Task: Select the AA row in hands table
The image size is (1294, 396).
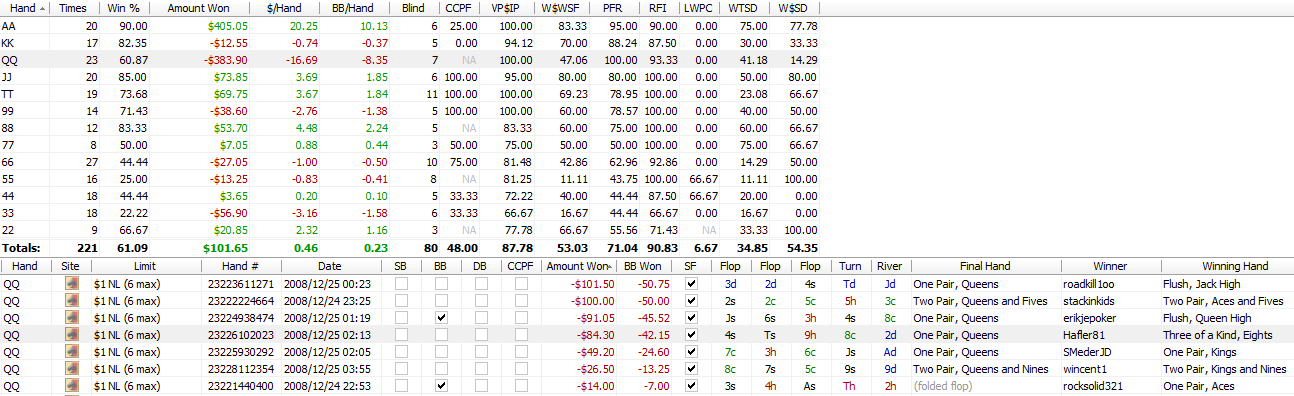Action: [410, 26]
